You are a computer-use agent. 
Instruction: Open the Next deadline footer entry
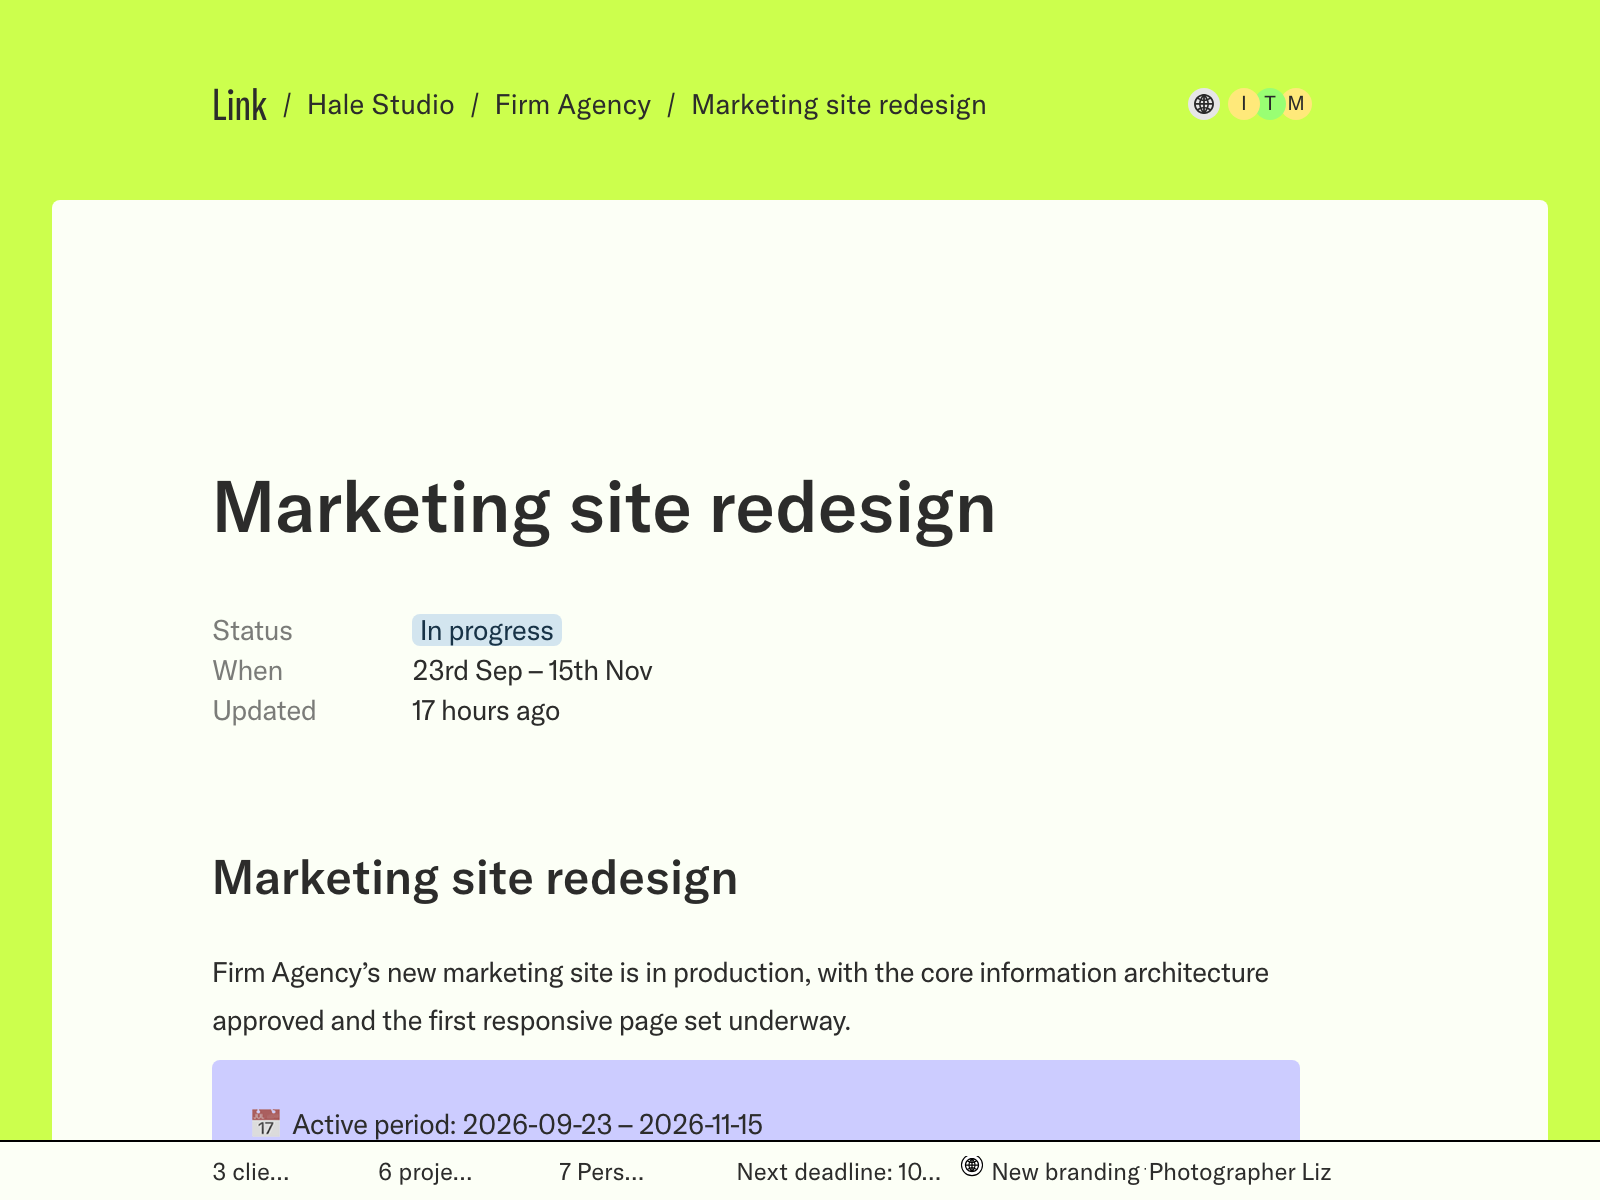[839, 1172]
